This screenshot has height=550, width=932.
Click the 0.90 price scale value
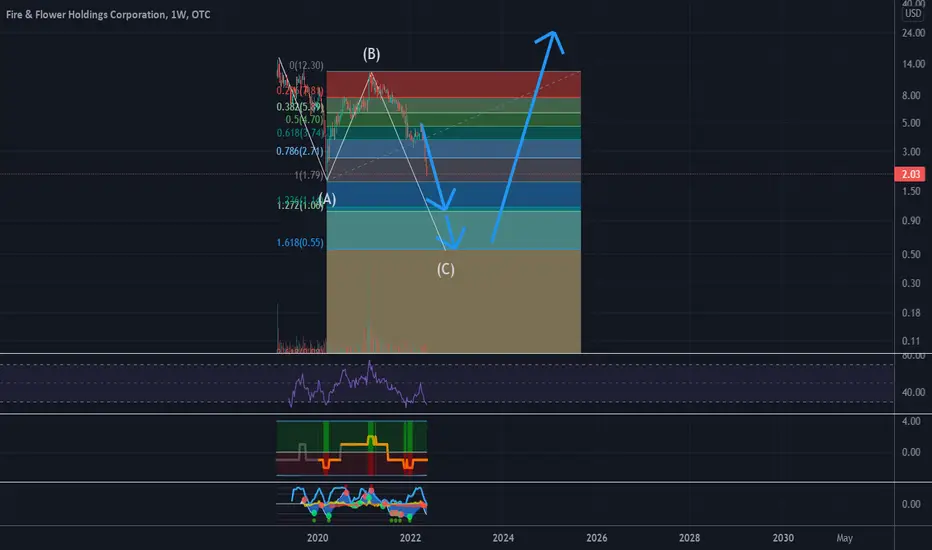point(911,221)
